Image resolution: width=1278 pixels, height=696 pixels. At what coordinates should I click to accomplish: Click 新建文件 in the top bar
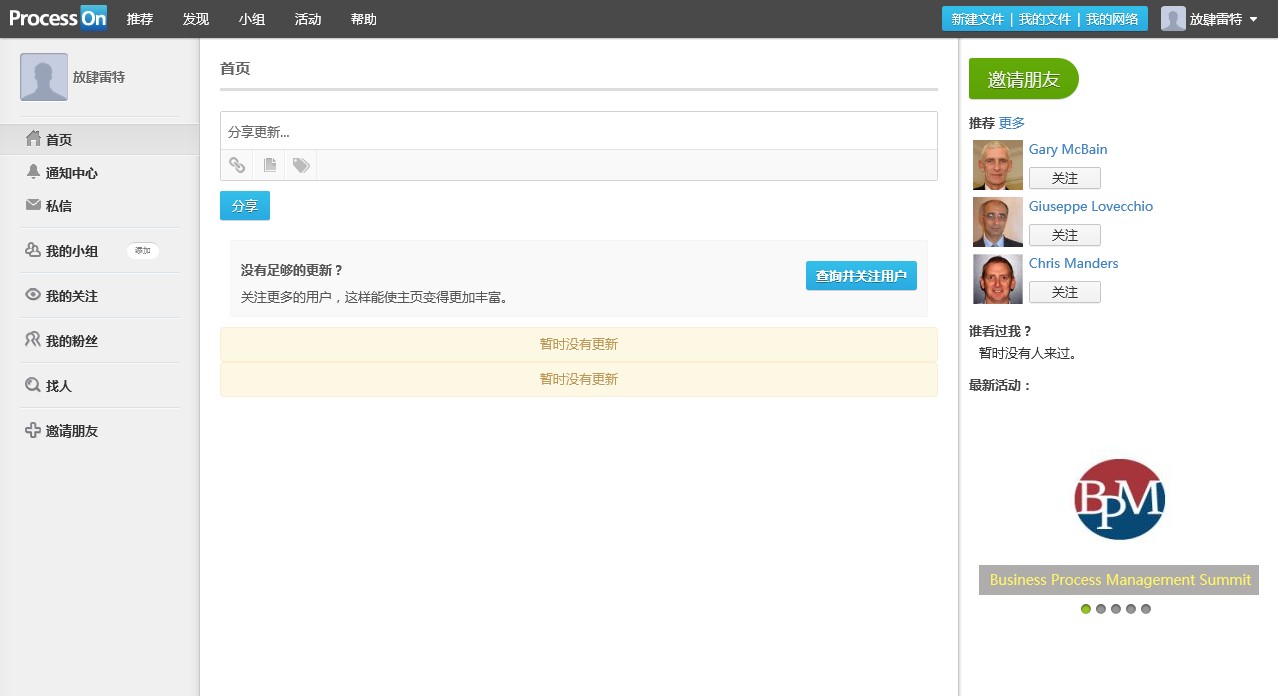[x=977, y=19]
